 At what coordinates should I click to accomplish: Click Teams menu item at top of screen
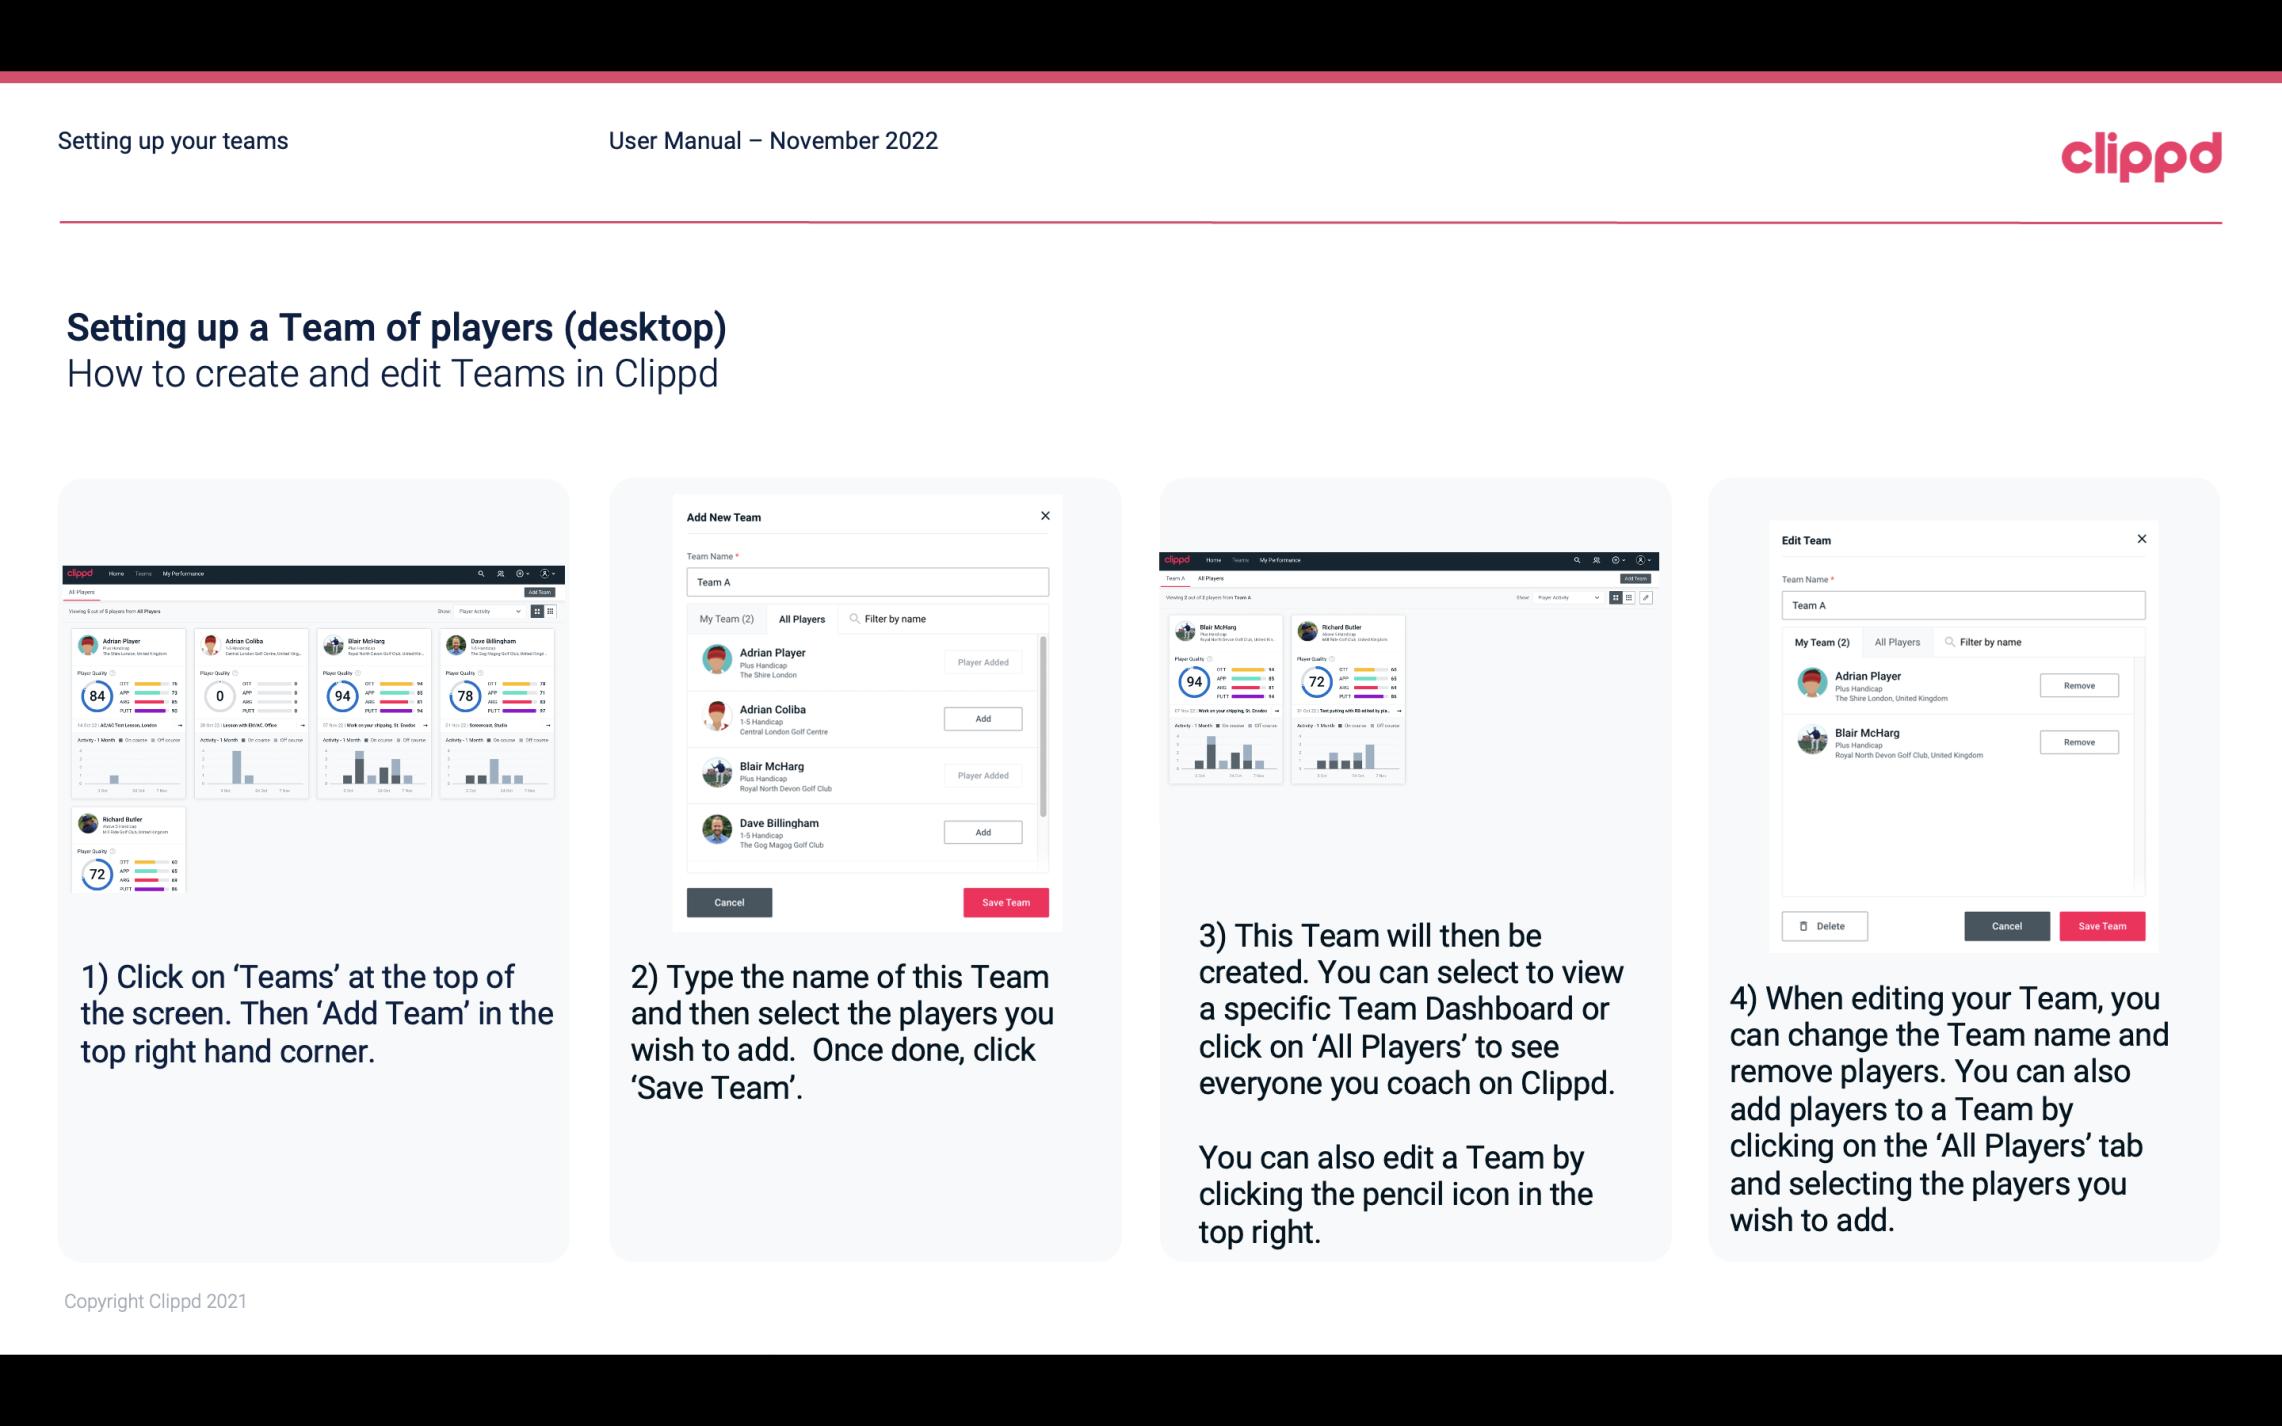click(143, 572)
